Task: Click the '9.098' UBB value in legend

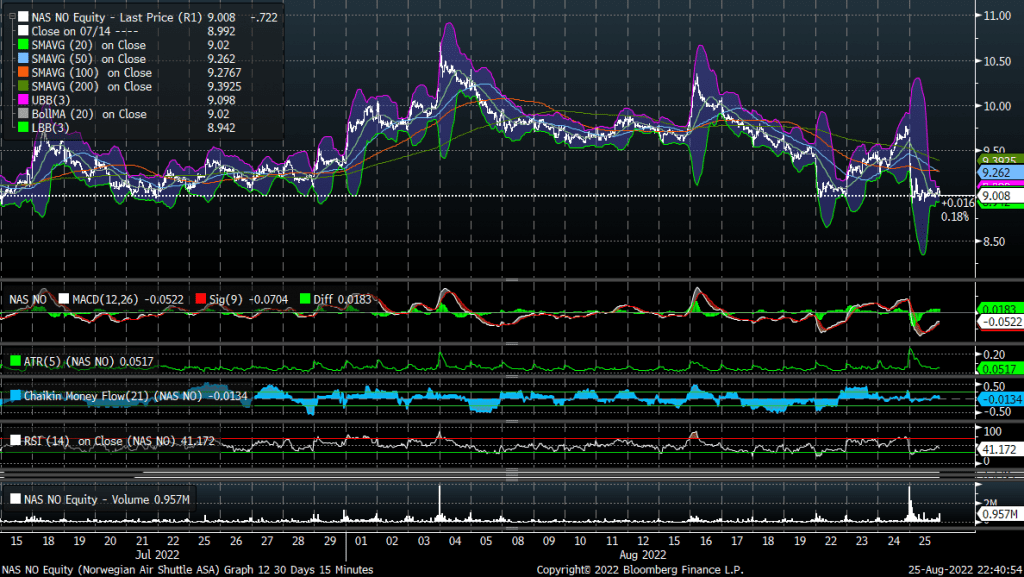Action: [x=221, y=100]
